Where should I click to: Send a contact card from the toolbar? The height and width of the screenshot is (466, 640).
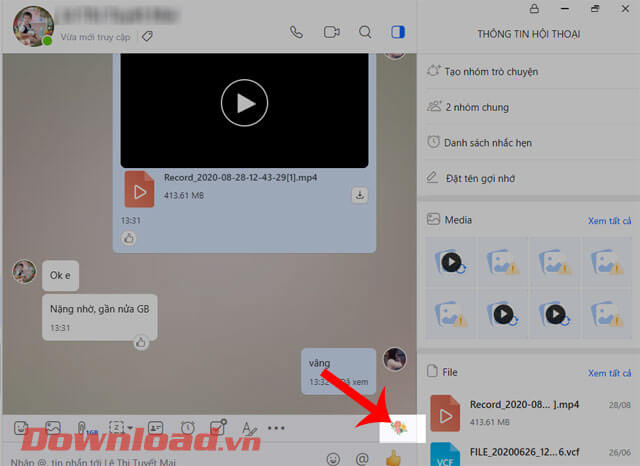pos(155,428)
